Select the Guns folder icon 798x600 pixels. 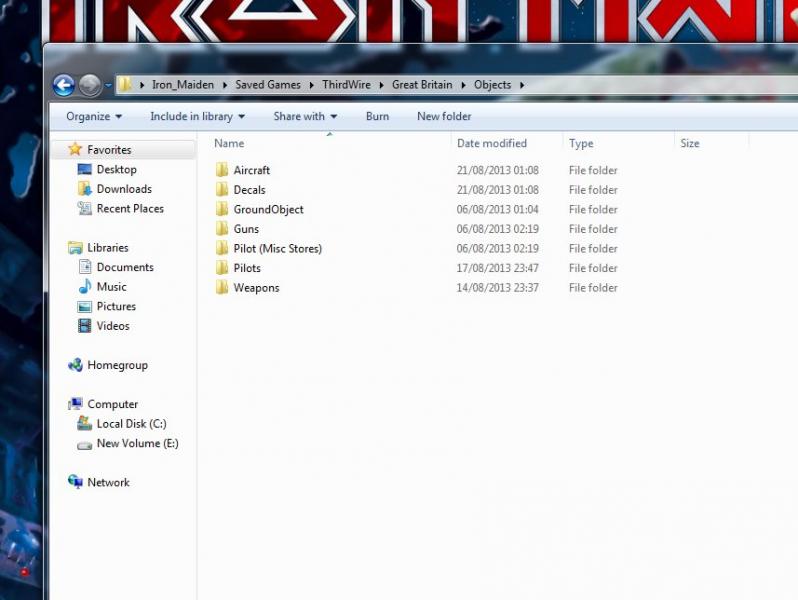coord(221,228)
